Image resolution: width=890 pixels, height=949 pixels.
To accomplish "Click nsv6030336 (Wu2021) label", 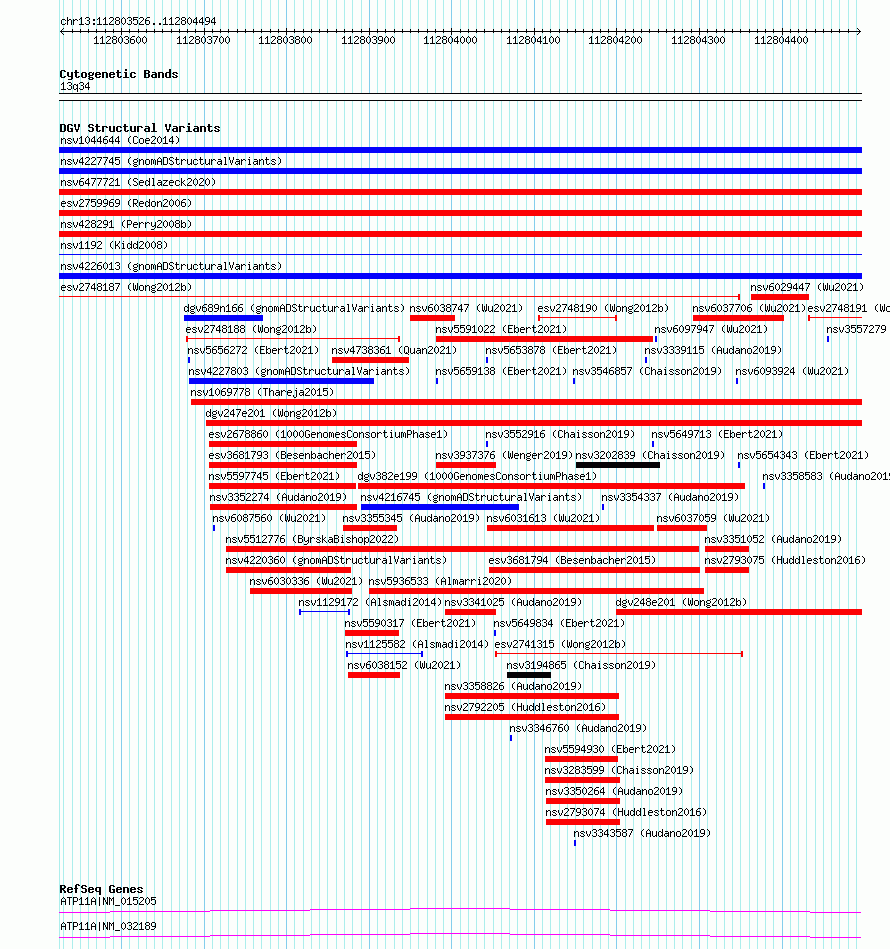I will tap(306, 582).
